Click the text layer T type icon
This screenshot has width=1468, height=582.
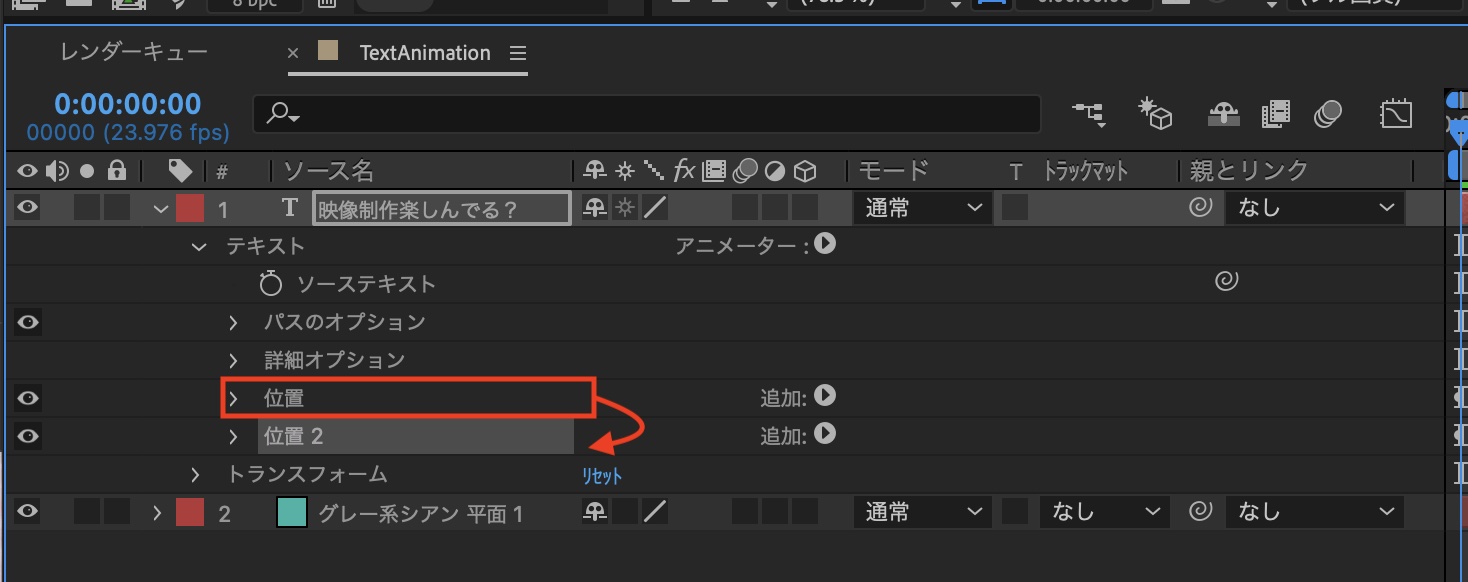pos(291,208)
